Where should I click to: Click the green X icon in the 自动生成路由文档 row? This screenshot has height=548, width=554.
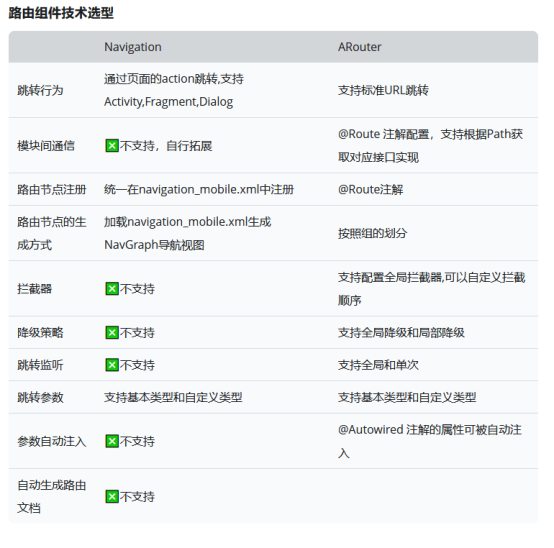click(112, 496)
